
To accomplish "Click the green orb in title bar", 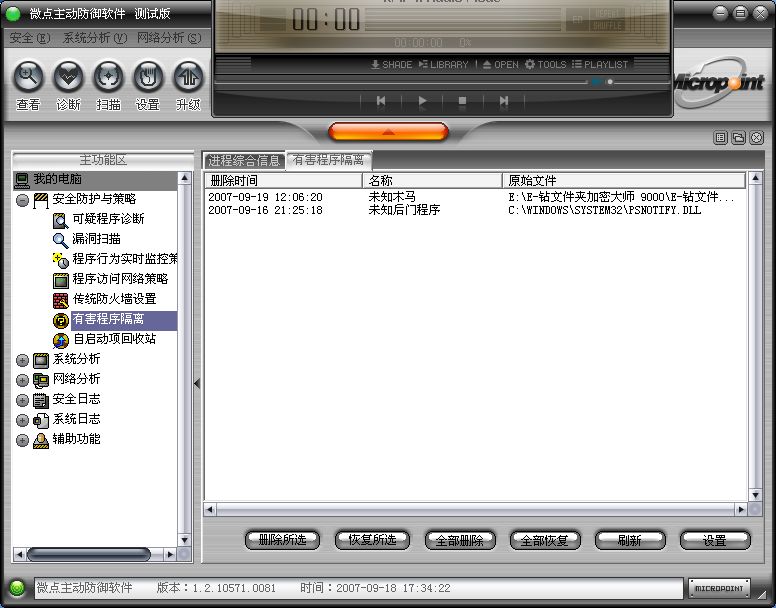I will pyautogui.click(x=12, y=14).
